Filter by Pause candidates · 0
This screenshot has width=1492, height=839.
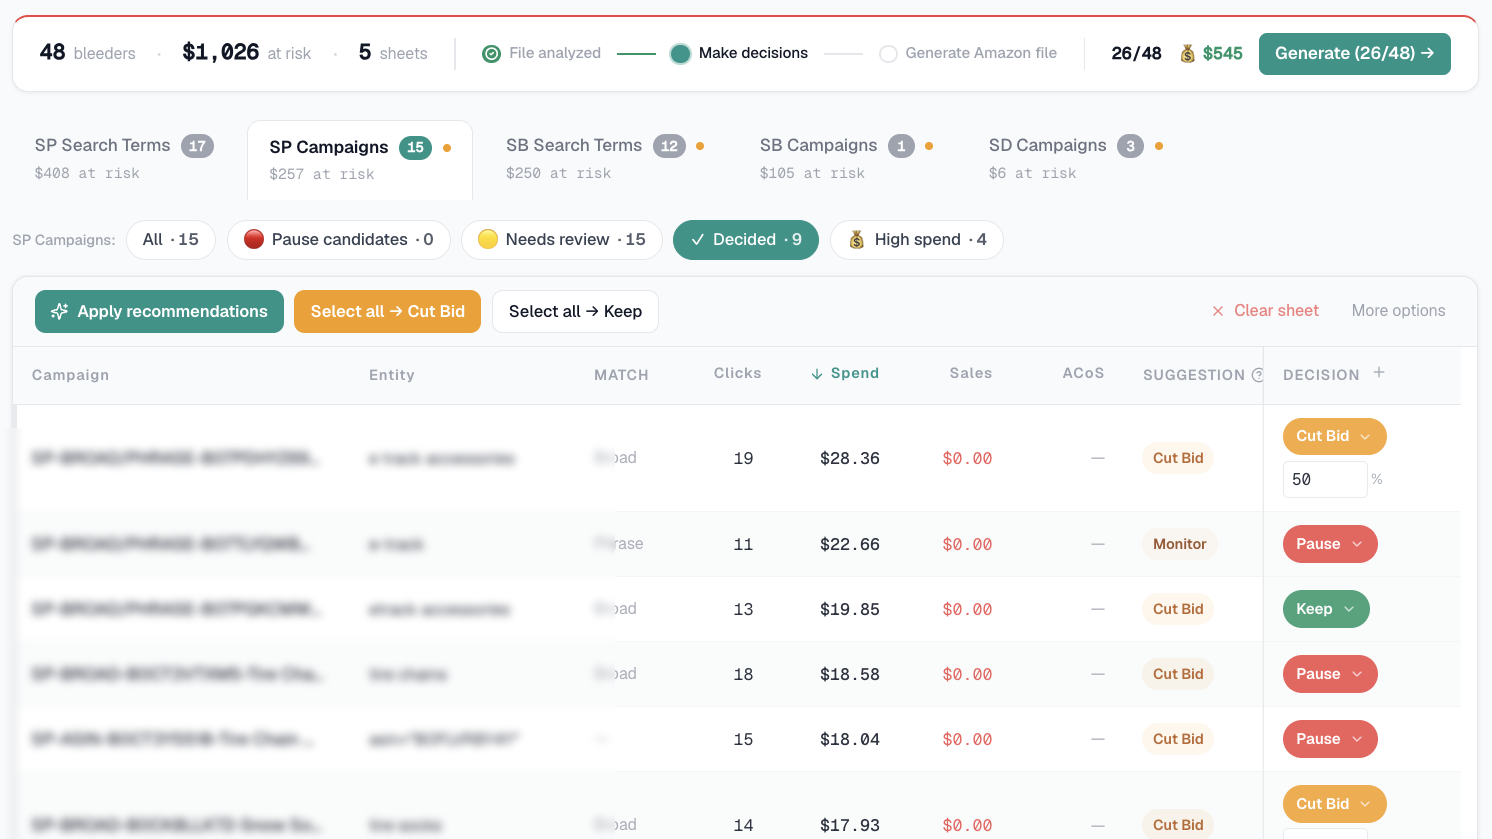339,240
